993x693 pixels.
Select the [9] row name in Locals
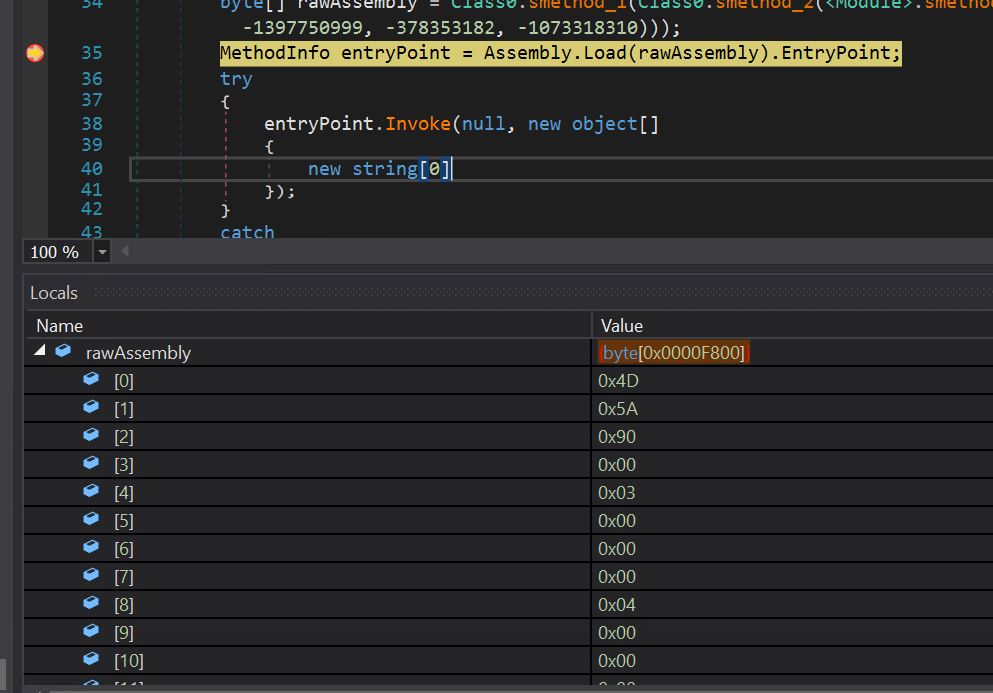(x=123, y=633)
